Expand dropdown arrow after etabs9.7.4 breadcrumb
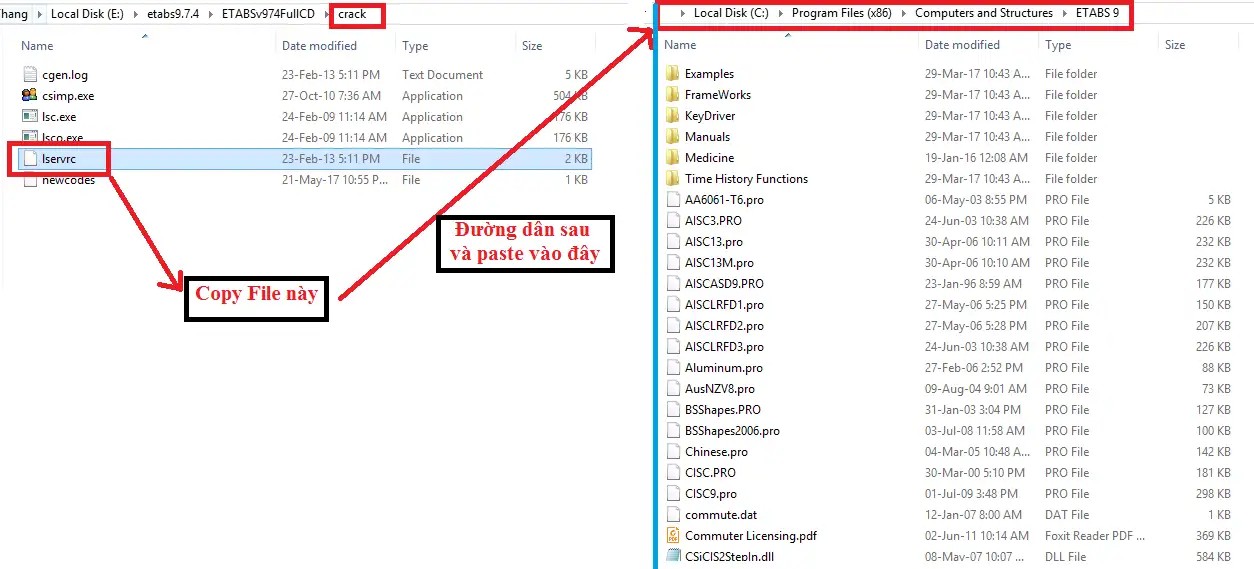1254x569 pixels. [x=212, y=14]
